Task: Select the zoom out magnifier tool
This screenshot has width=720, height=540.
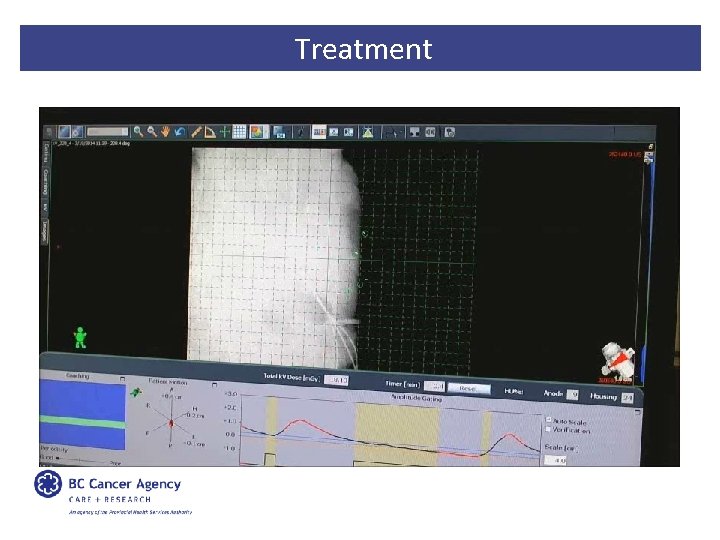Action: 152,132
